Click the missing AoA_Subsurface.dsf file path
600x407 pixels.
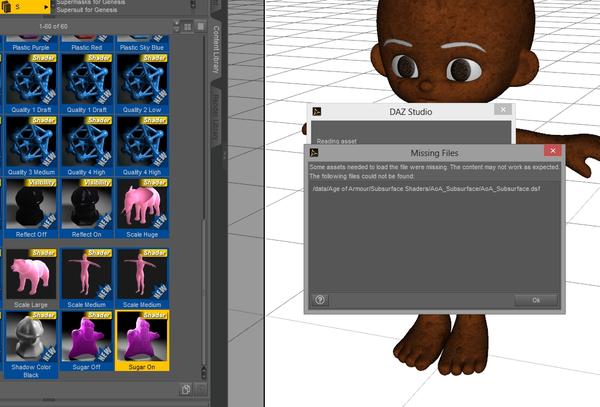426,189
